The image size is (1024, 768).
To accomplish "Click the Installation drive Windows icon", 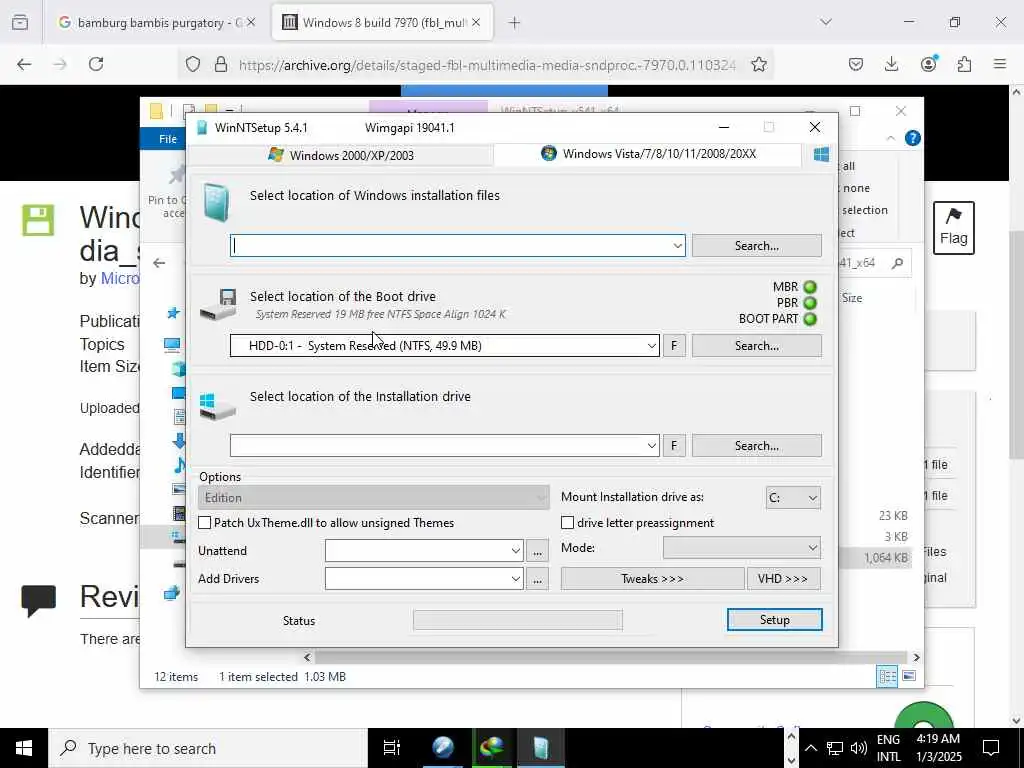I will point(217,406).
